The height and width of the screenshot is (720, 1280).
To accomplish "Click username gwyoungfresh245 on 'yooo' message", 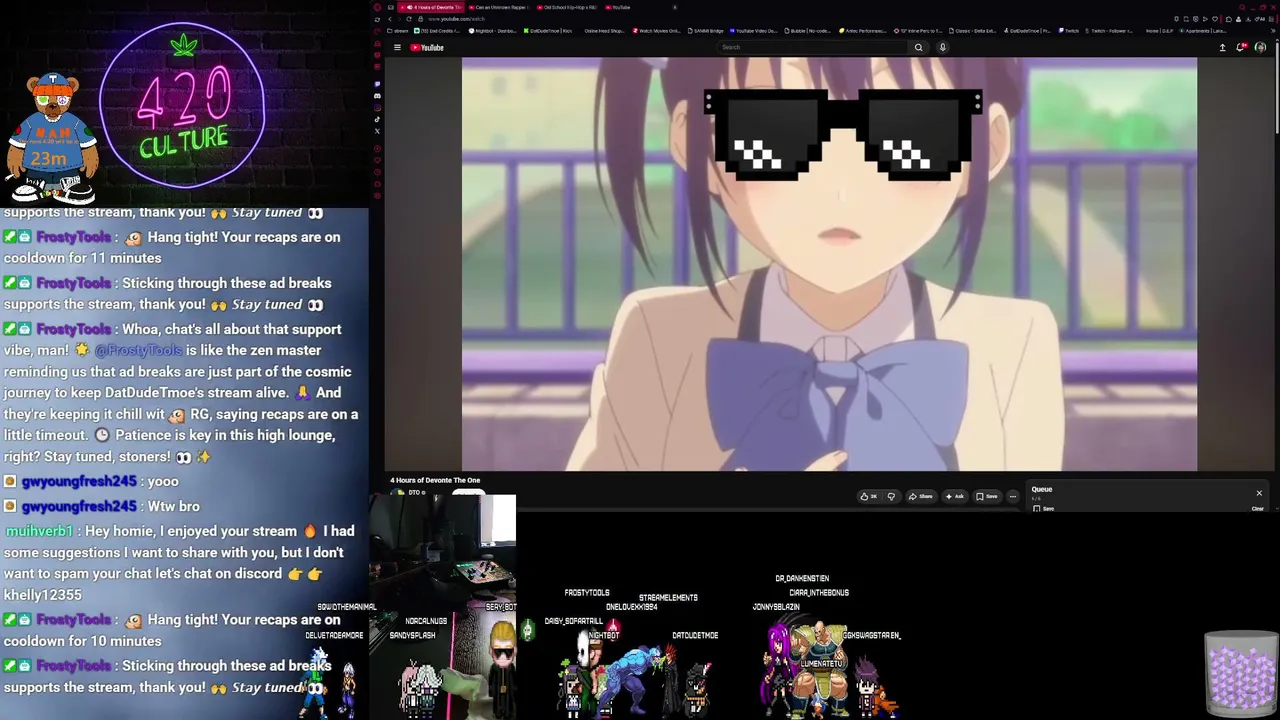I will [x=79, y=482].
